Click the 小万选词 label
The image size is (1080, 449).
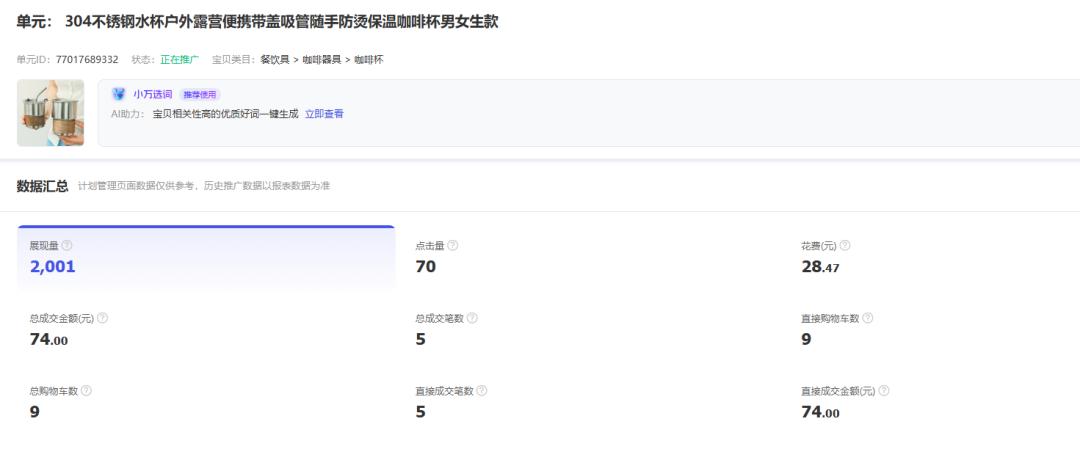(153, 94)
